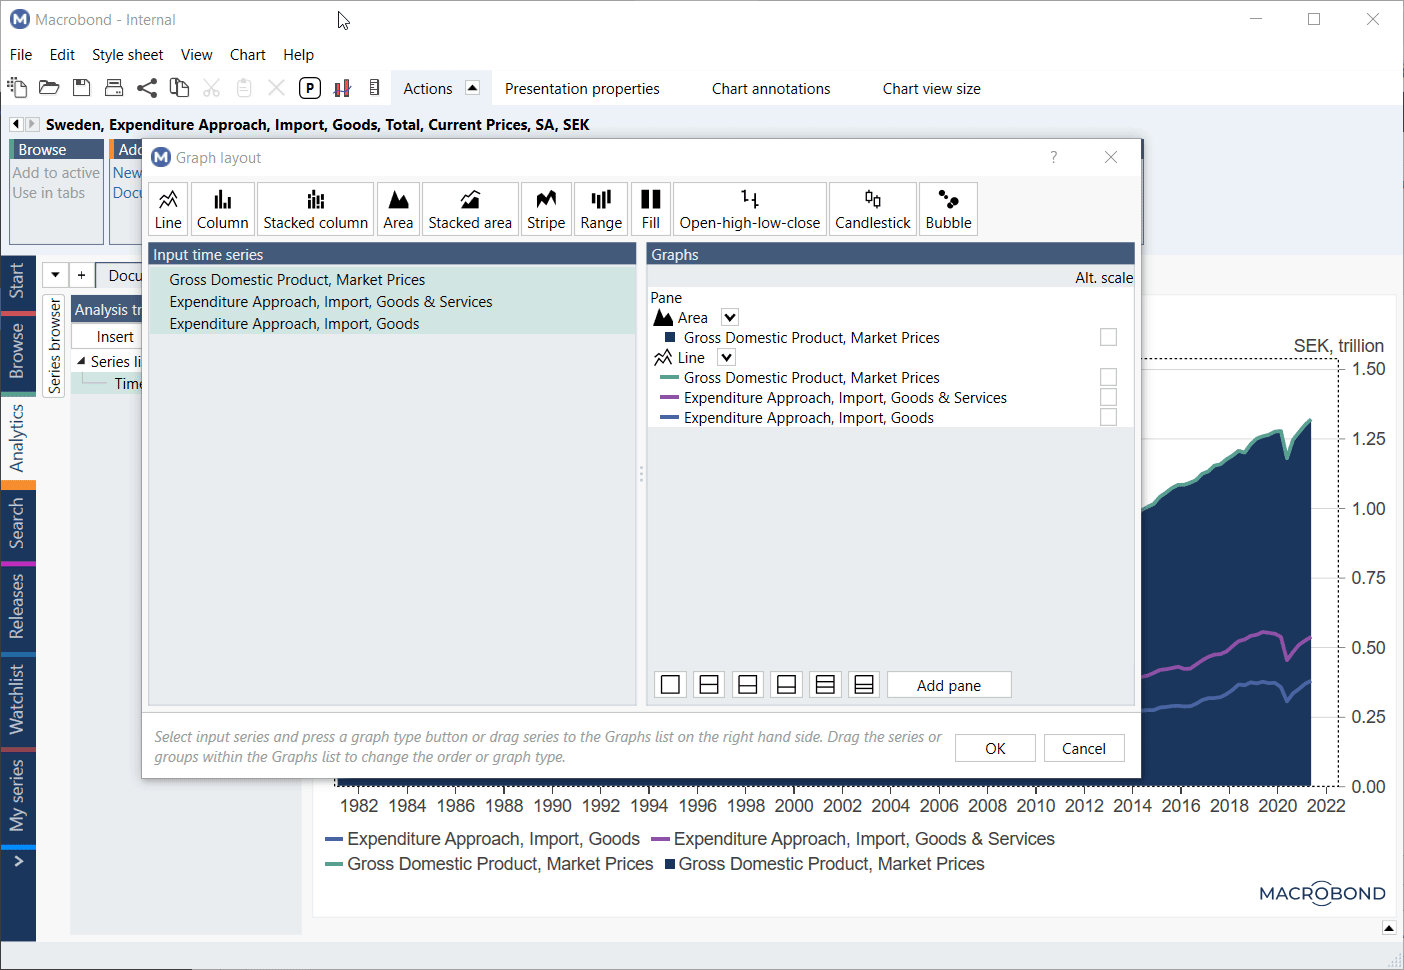
Task: Open the File menu
Action: (21, 55)
